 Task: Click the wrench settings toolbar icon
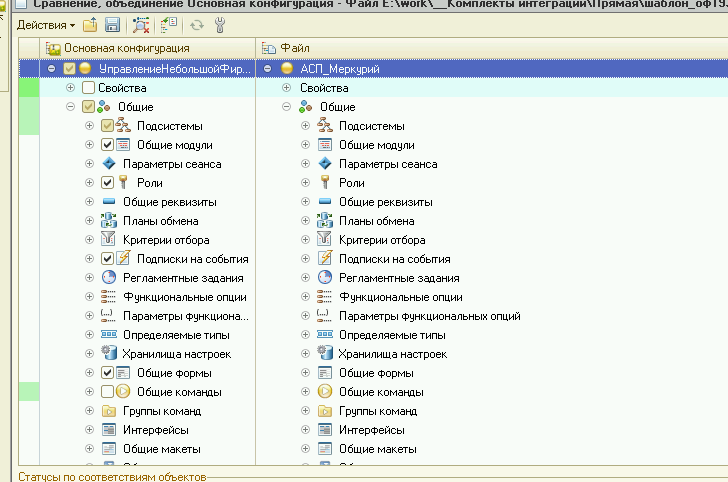coord(220,23)
